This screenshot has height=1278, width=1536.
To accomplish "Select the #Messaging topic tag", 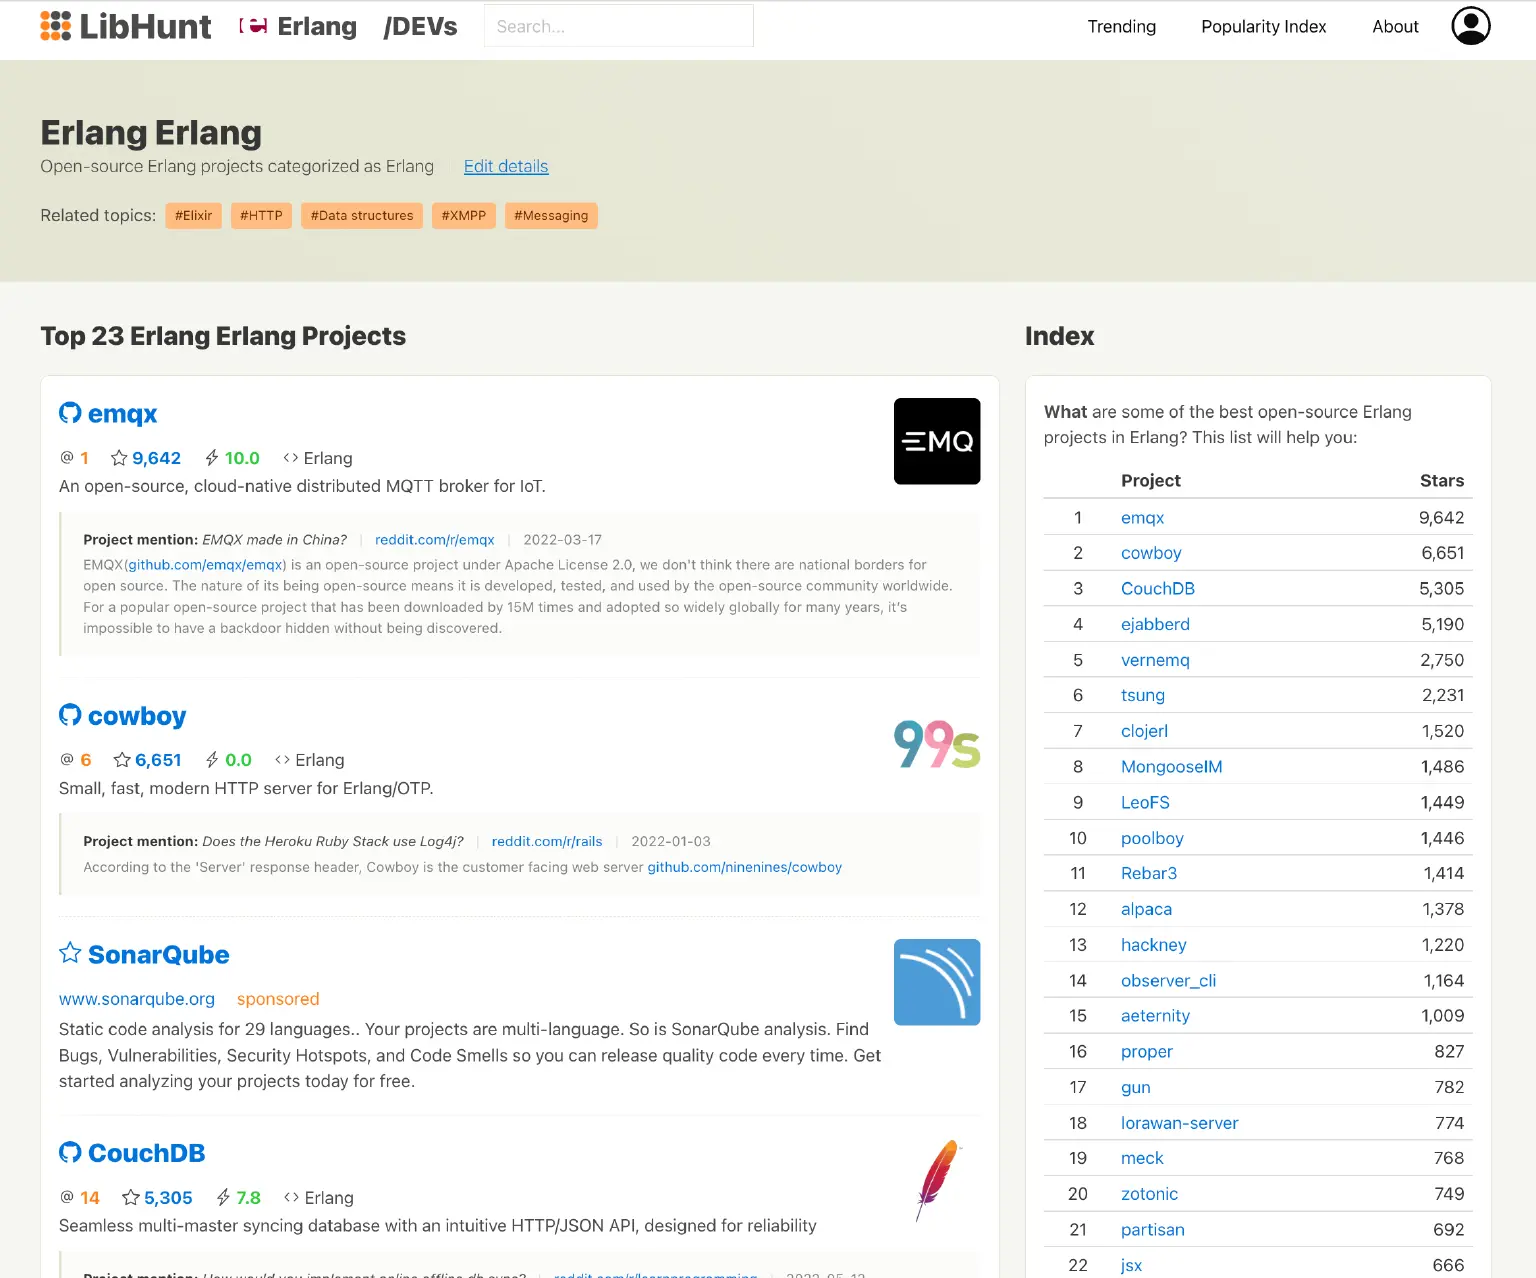I will point(551,215).
